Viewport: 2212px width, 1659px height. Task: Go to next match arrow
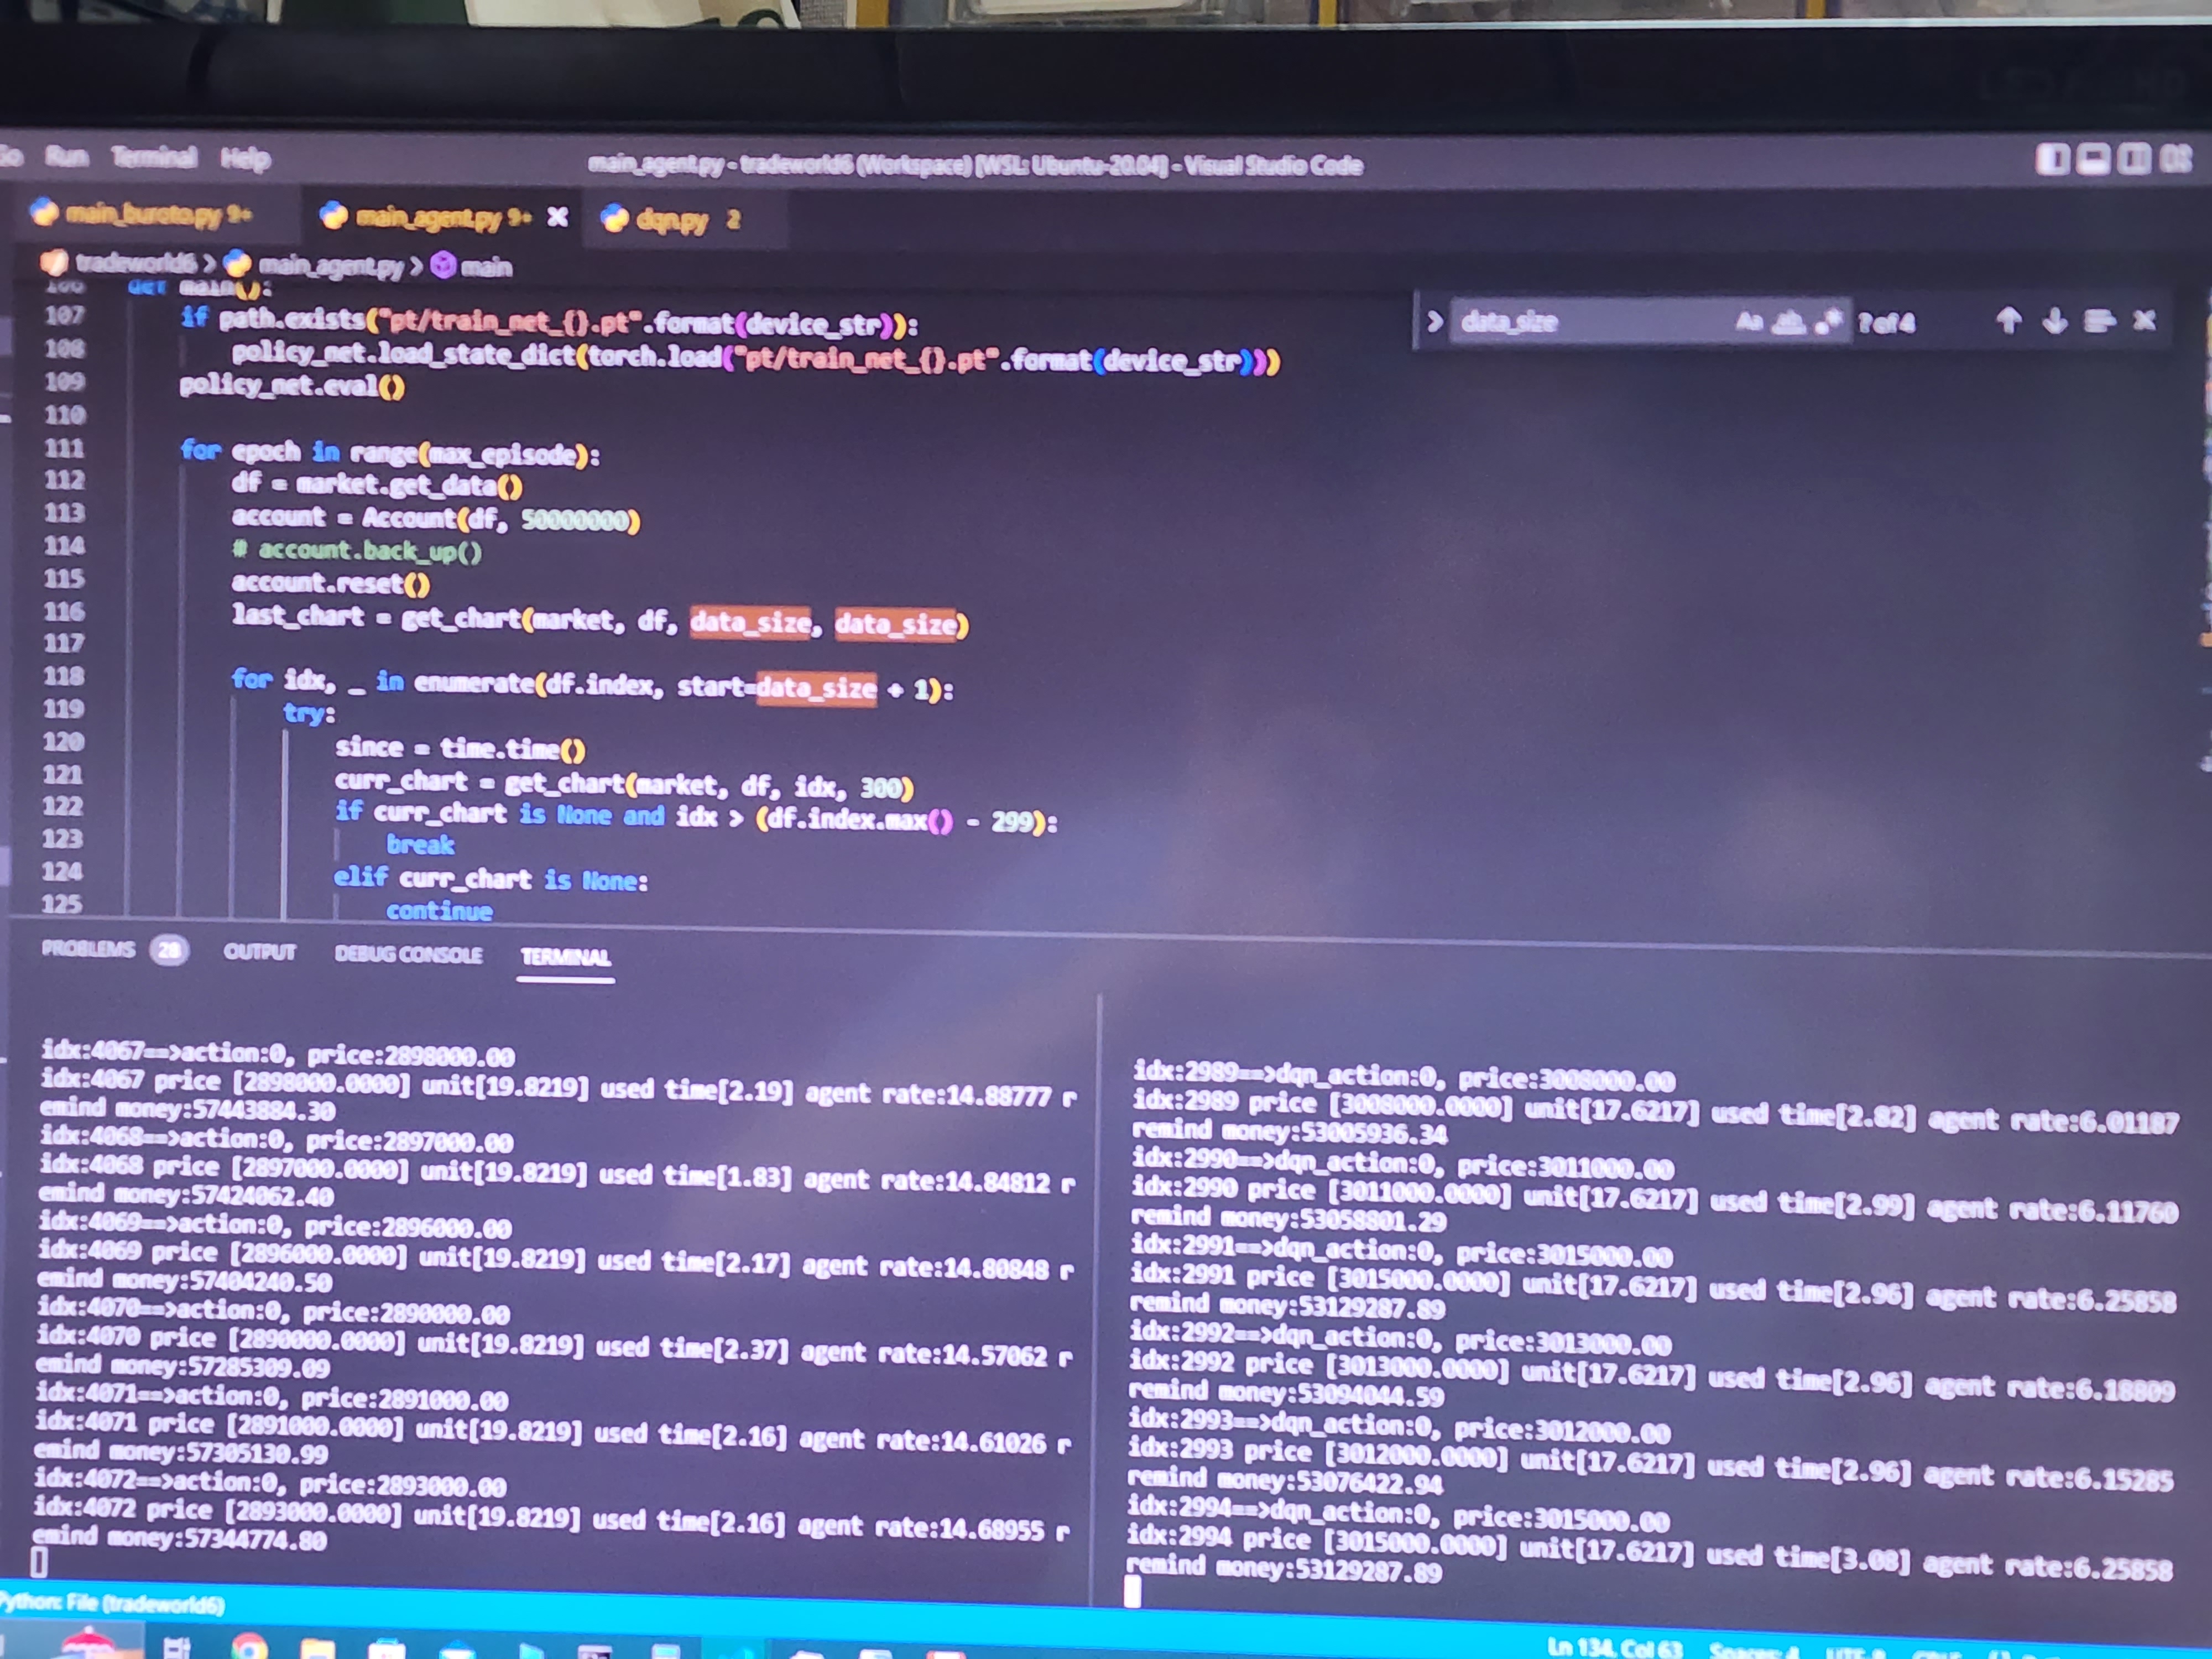pyautogui.click(x=2054, y=321)
